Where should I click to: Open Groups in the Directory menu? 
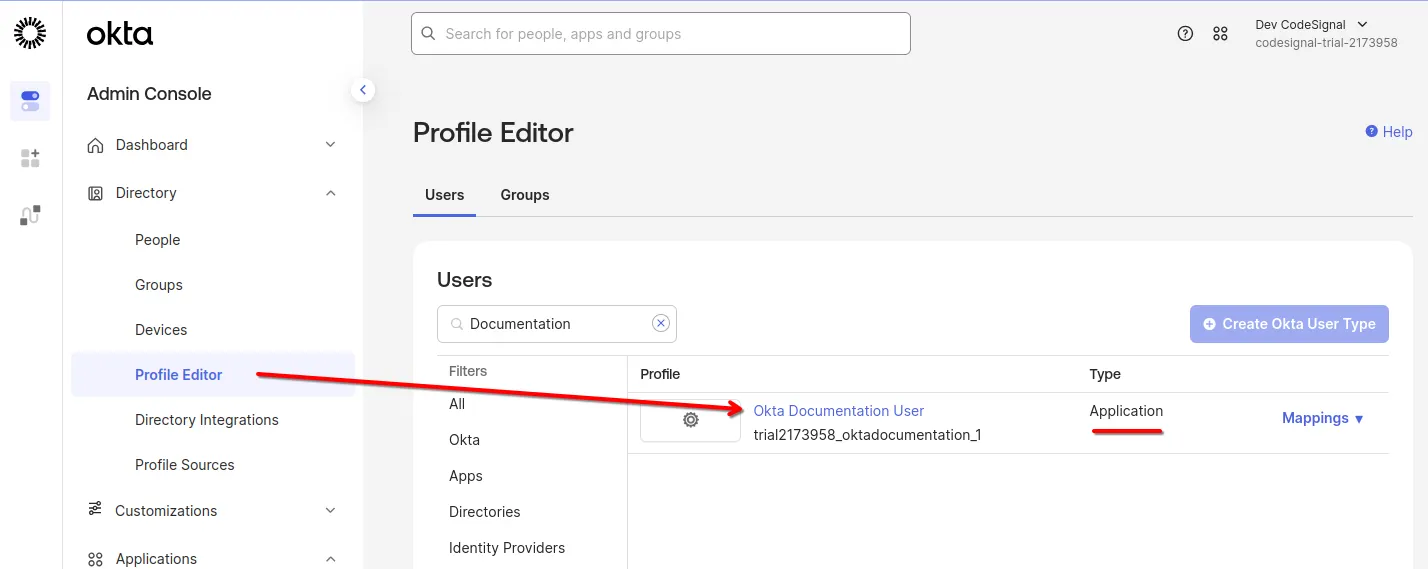tap(159, 285)
